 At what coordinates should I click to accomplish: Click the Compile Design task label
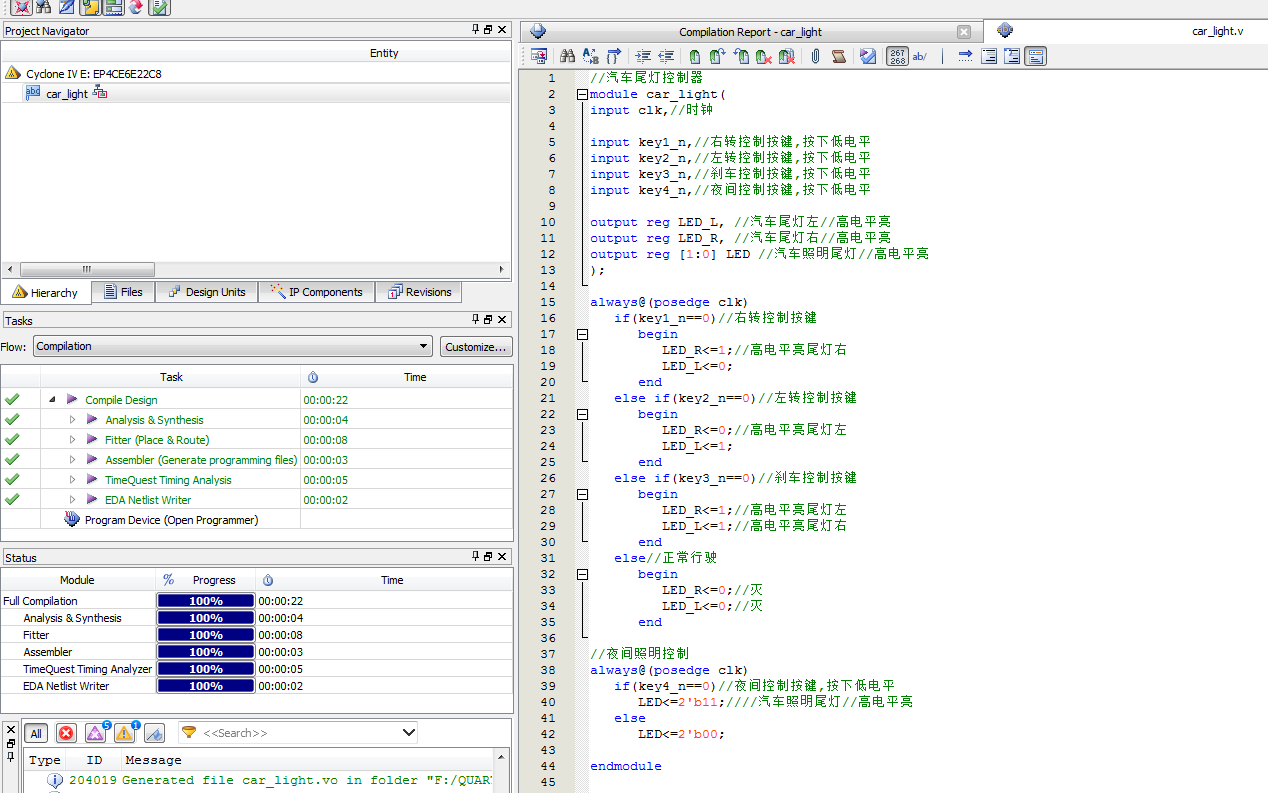pos(121,400)
